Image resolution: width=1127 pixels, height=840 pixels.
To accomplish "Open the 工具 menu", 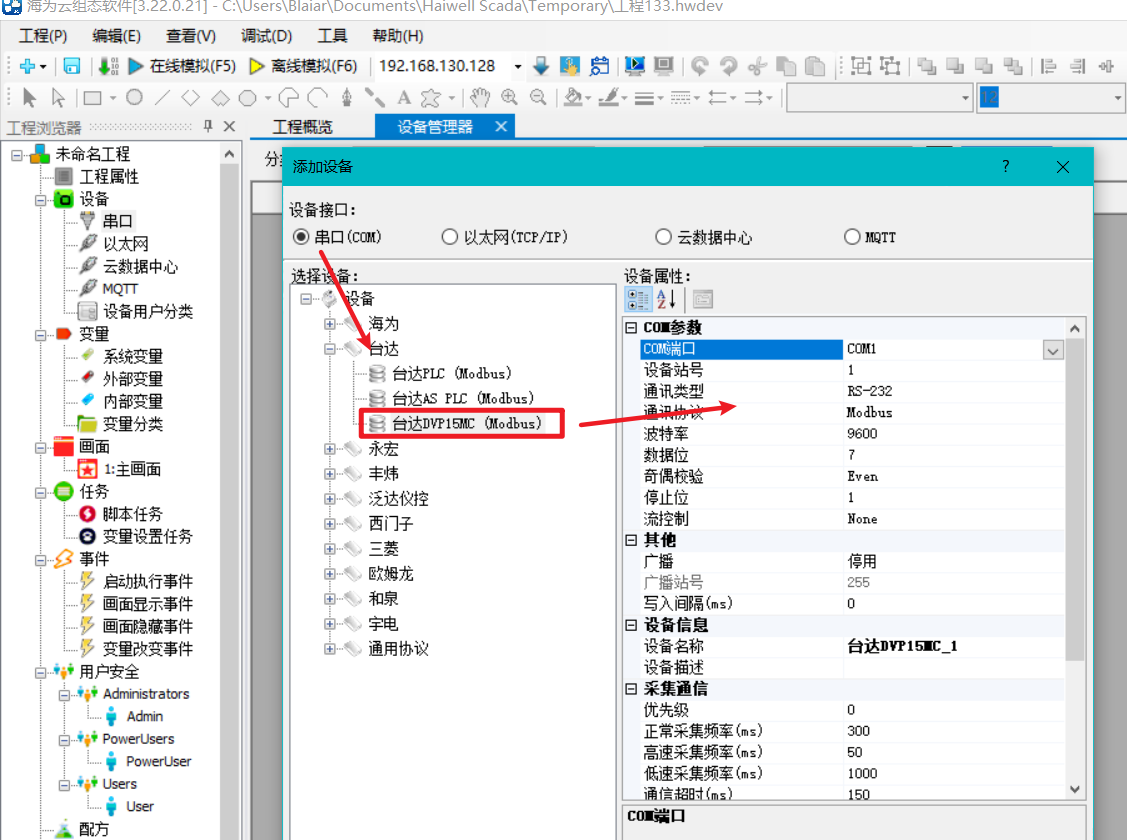I will 332,36.
